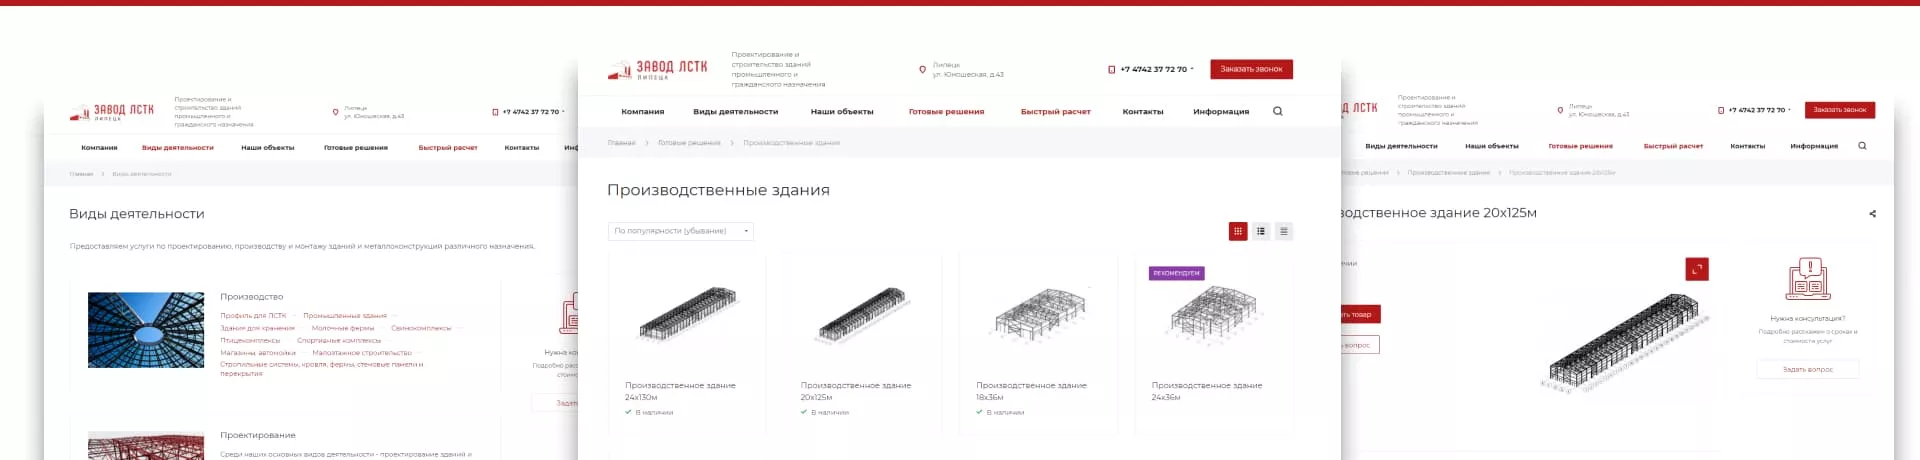Screen dimensions: 1920x460
Task: Open Компания menu in left page
Action: tap(99, 148)
